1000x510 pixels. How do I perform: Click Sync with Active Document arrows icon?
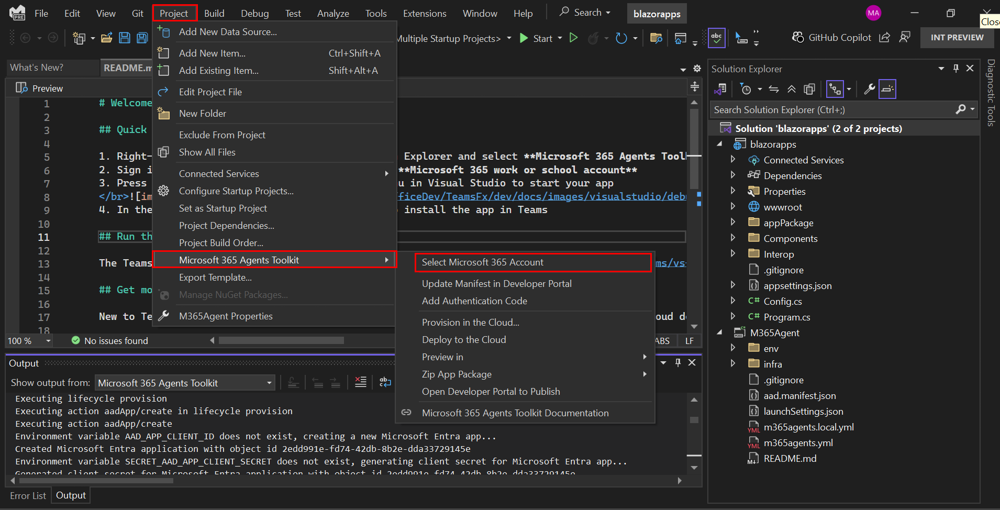[774, 89]
